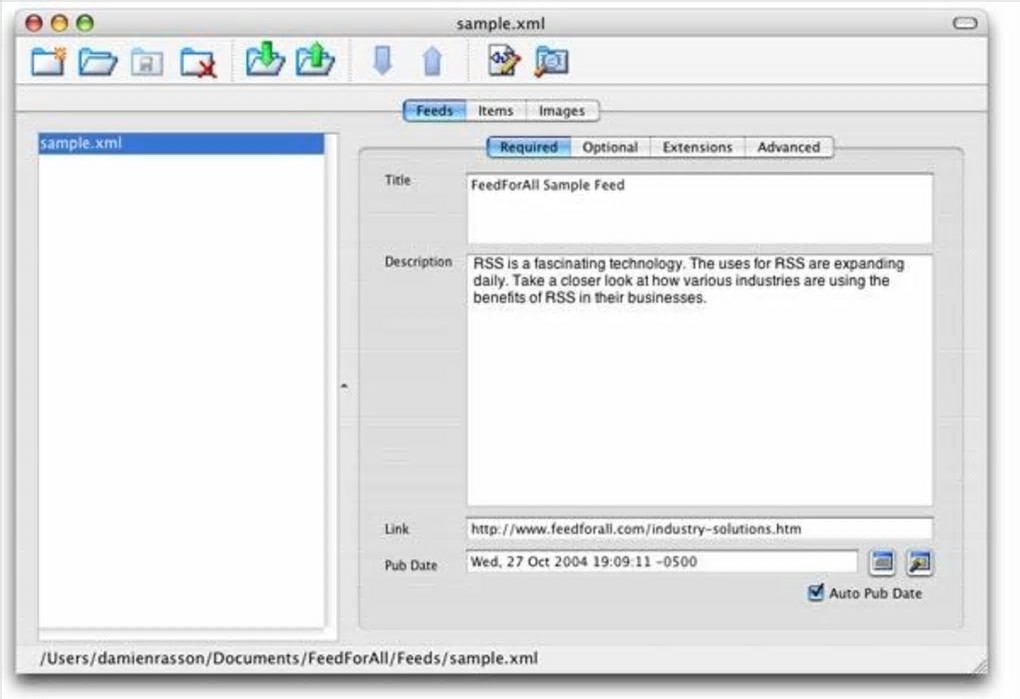Select sample.xml in the feed list
The height and width of the screenshot is (699, 1020).
click(x=181, y=144)
